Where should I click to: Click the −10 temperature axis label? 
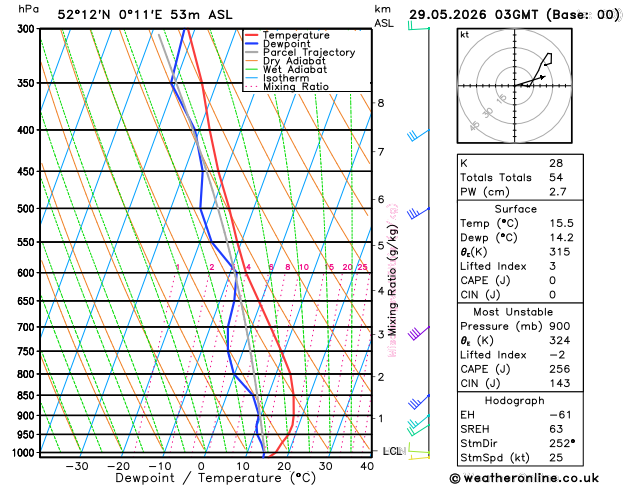tap(160, 466)
